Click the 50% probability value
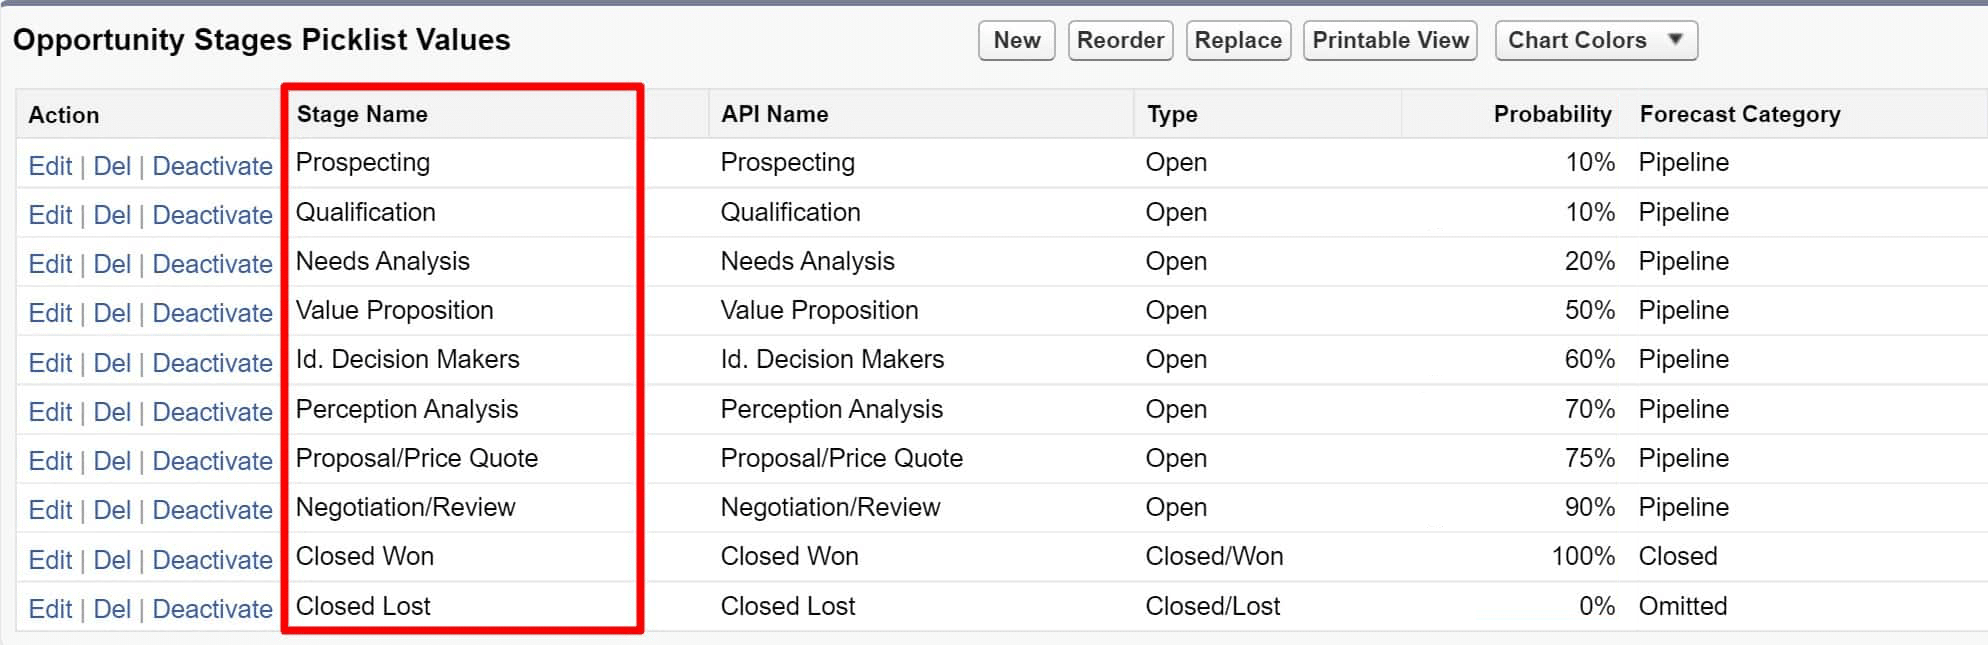The image size is (1988, 645). [x=1590, y=310]
